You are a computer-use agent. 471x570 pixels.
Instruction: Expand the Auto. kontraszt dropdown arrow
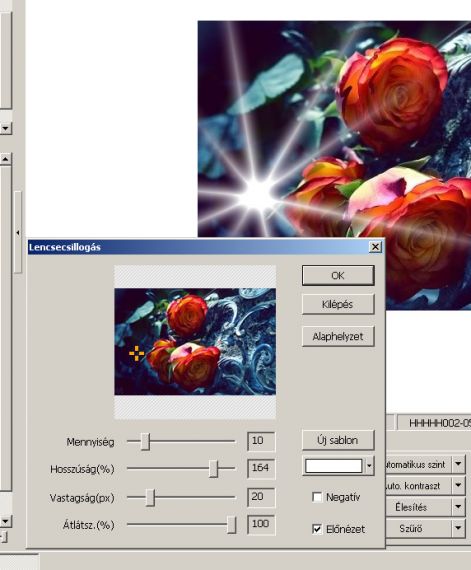(x=458, y=485)
